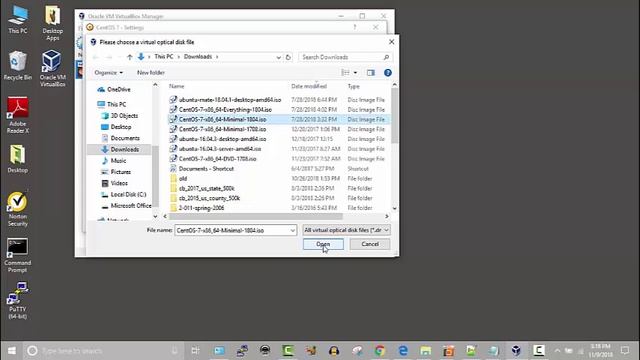Screen dimensions: 640x360
Task: Click the Open button
Action: (x=323, y=244)
